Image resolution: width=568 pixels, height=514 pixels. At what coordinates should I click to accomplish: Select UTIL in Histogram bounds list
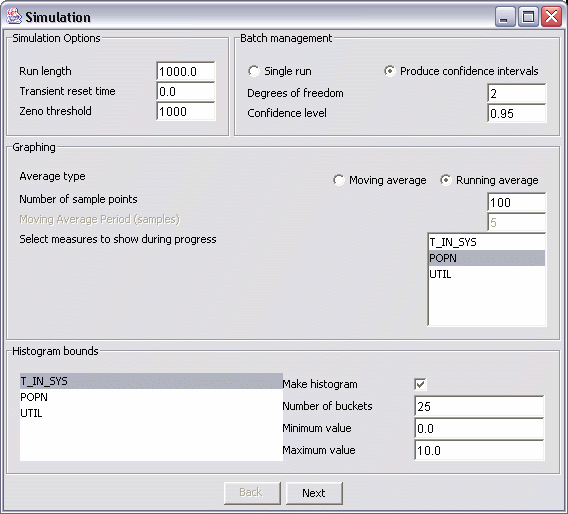(151, 413)
